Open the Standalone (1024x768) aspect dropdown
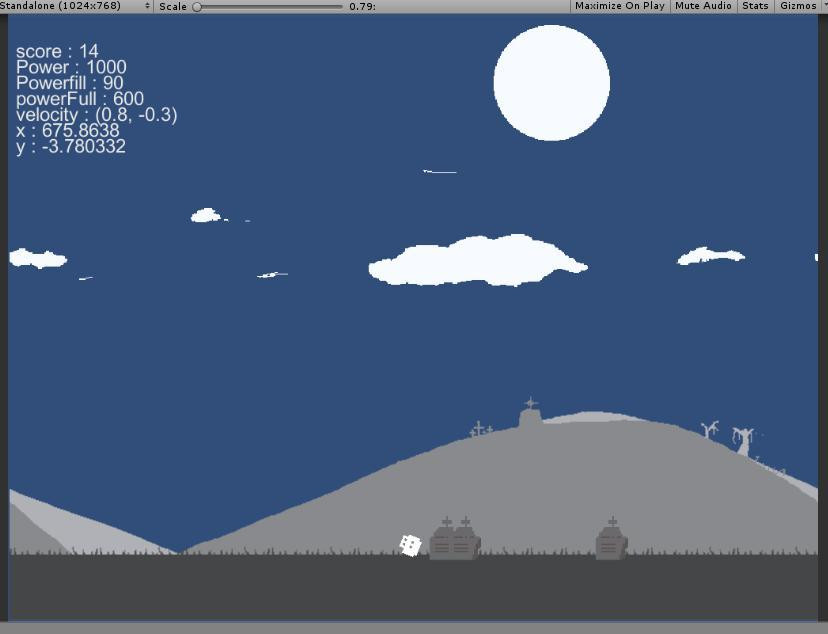Viewport: 828px width, 634px height. click(x=76, y=6)
